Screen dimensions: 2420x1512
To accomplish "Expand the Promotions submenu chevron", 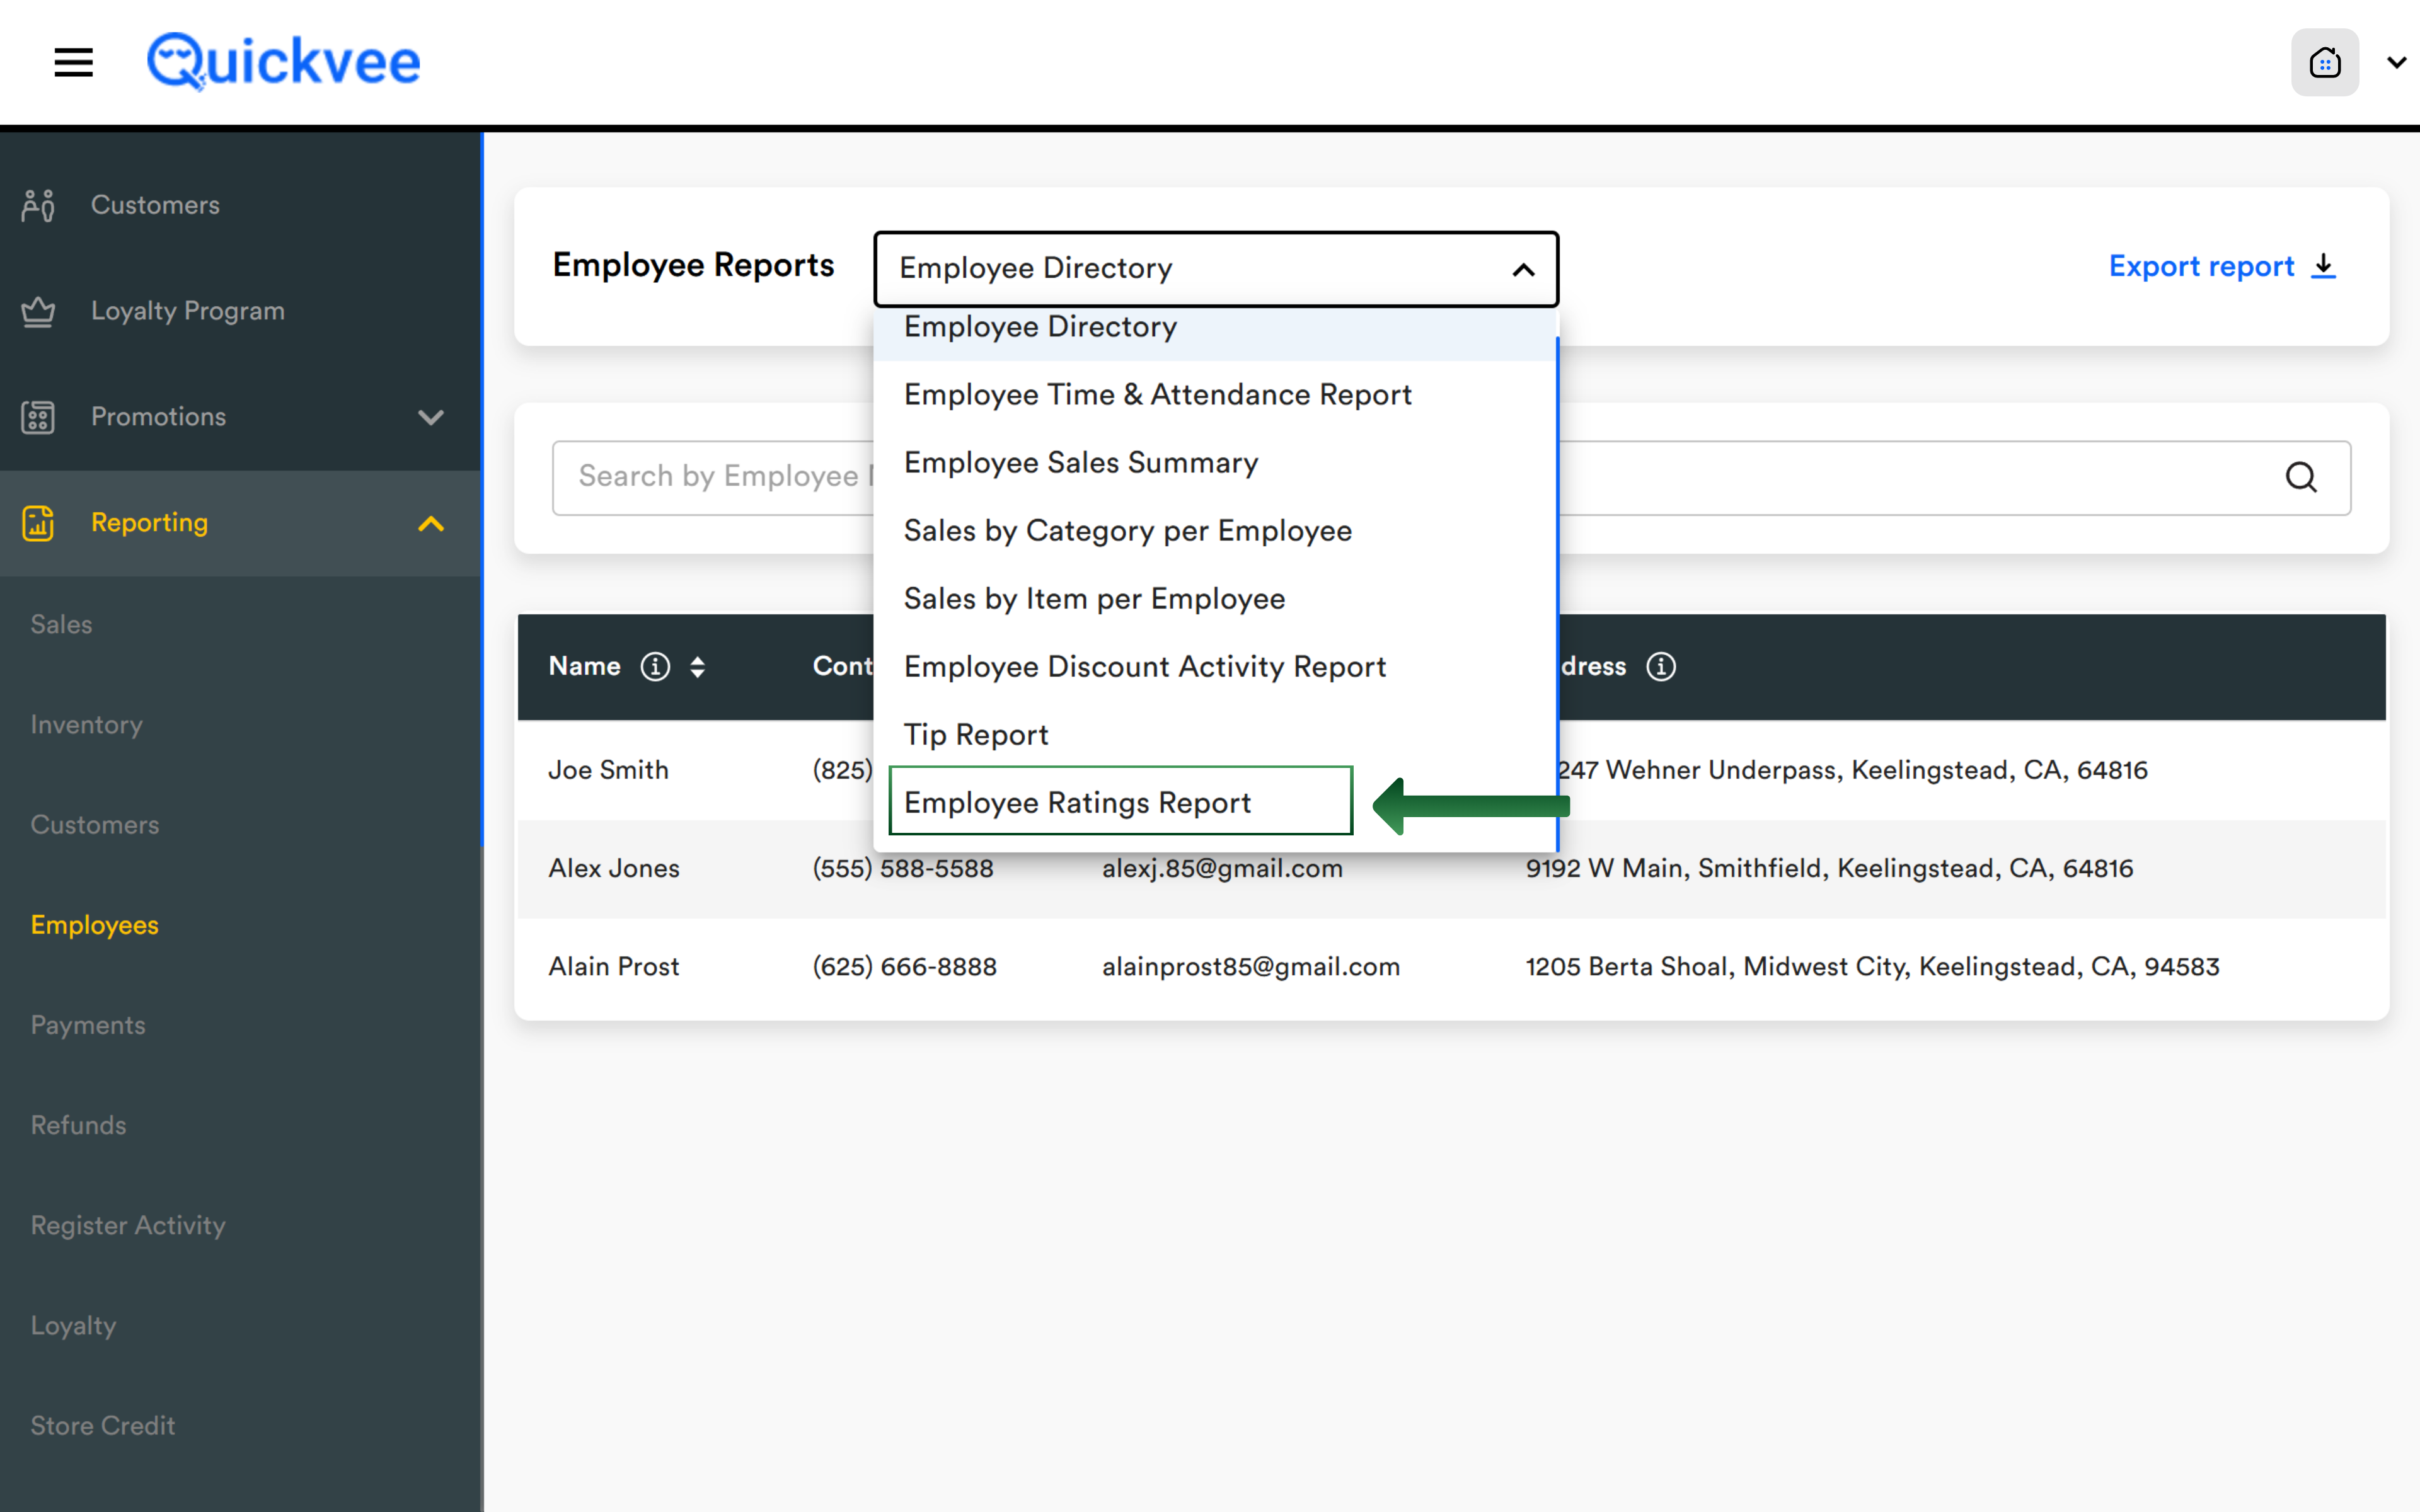I will [431, 417].
